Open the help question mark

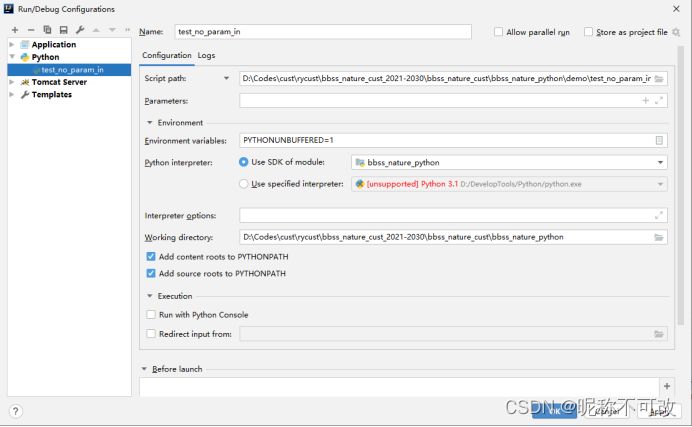(x=16, y=411)
